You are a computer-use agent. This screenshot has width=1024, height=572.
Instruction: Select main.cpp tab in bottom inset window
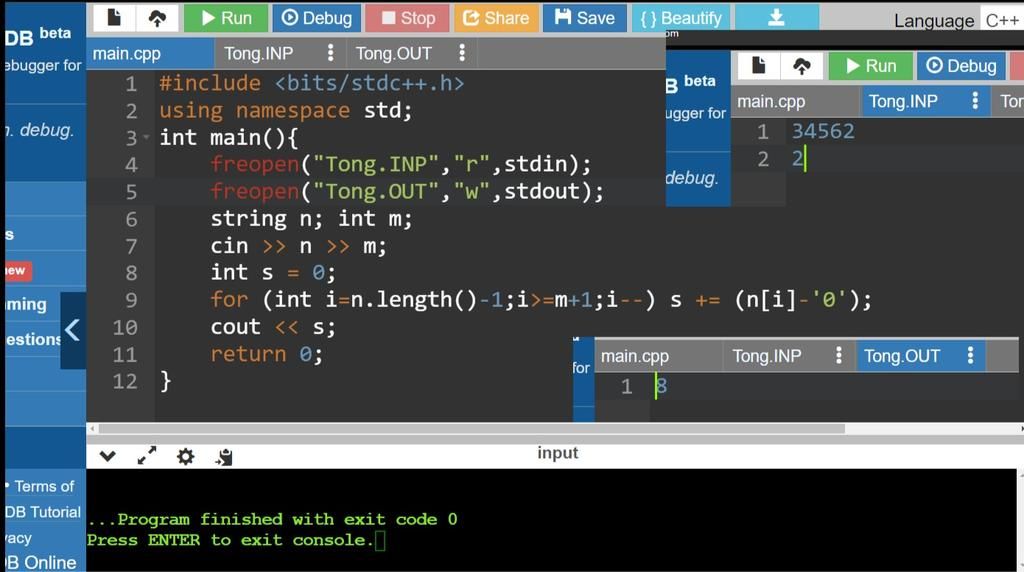click(635, 356)
